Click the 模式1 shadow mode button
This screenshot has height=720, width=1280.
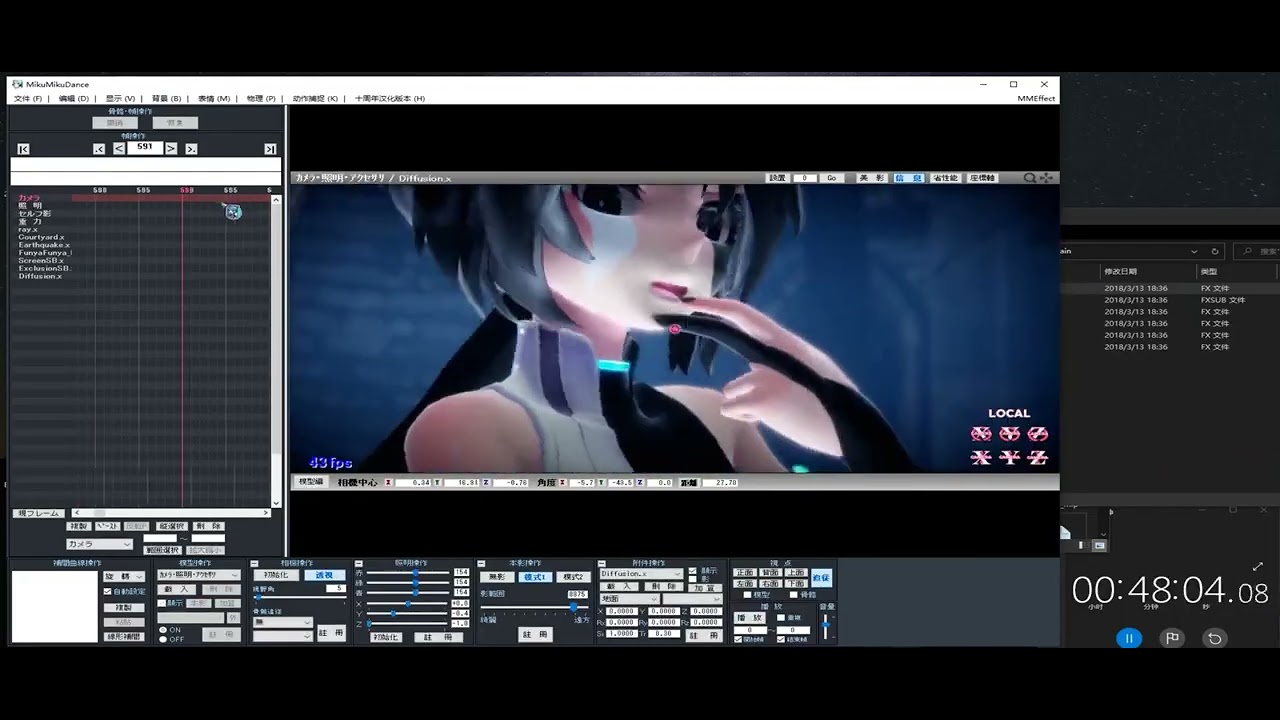click(534, 577)
